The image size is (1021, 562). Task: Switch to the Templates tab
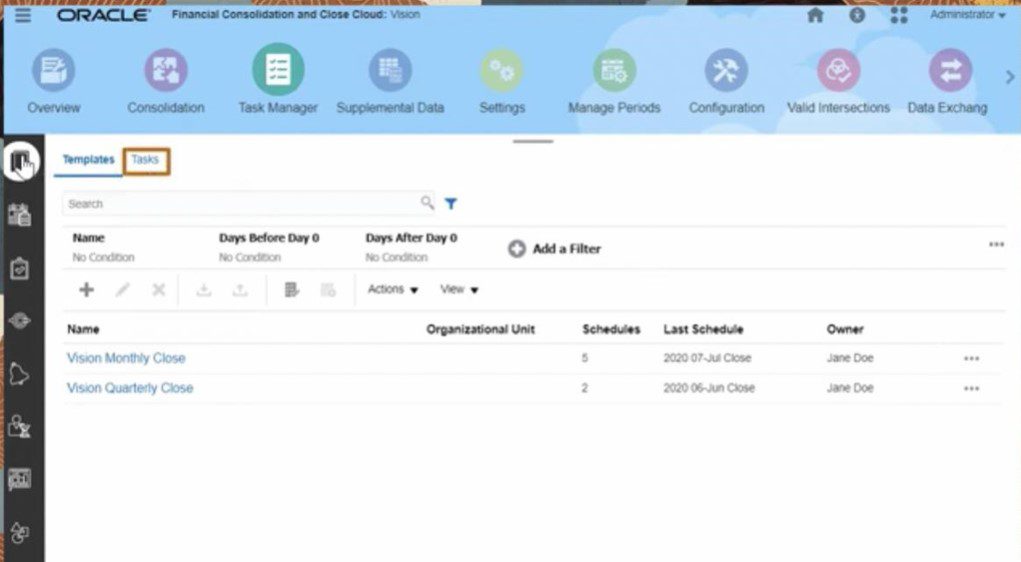(89, 160)
